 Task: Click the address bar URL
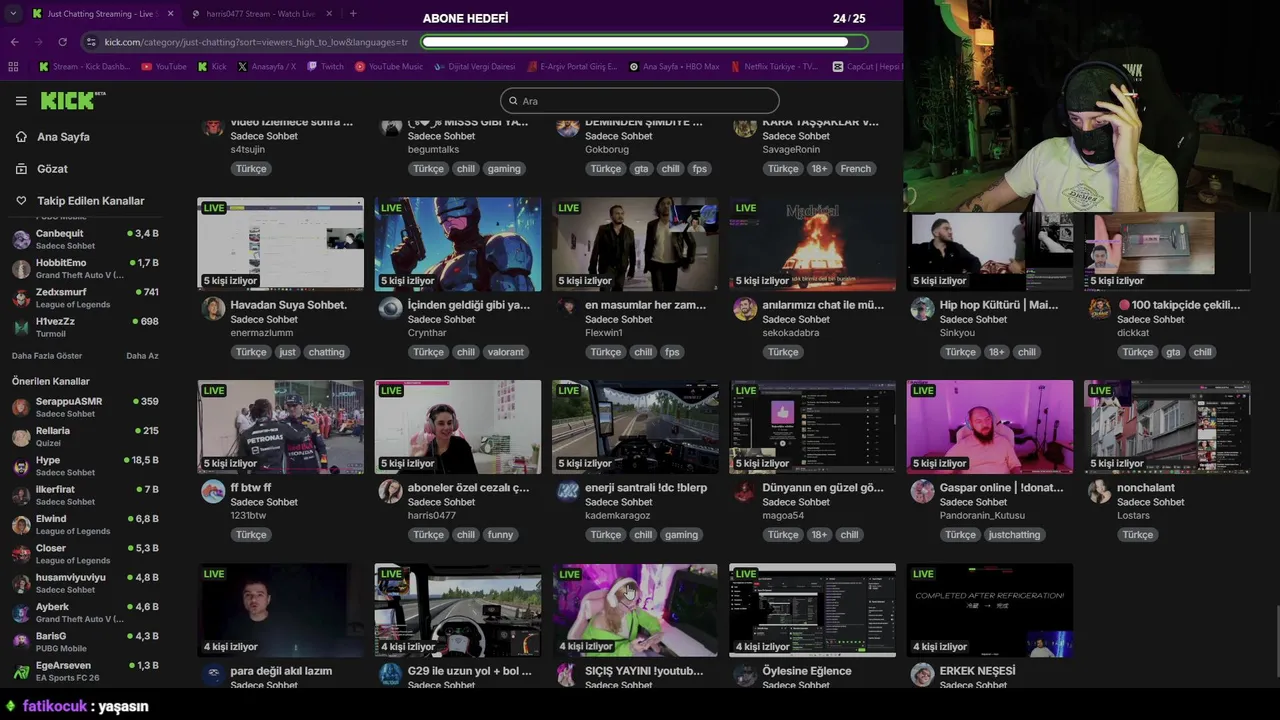(256, 42)
